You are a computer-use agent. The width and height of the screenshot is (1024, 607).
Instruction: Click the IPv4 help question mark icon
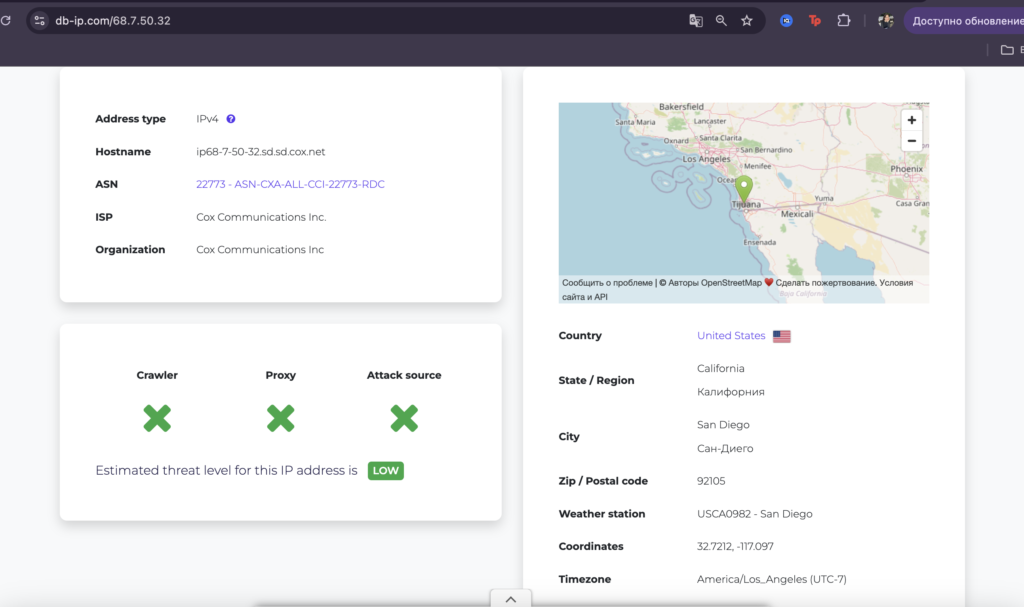[231, 119]
